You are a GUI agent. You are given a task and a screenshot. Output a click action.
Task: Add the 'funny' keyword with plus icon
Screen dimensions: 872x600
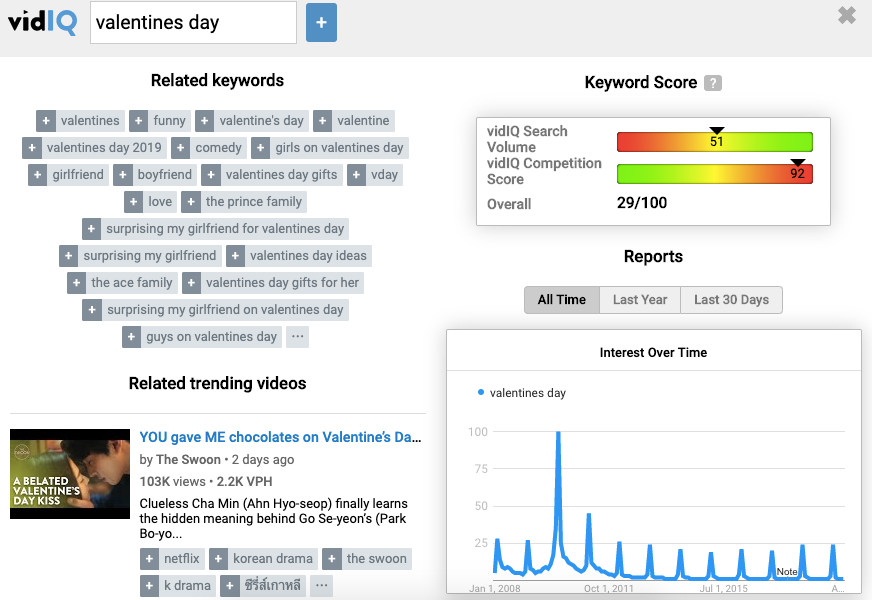tap(138, 121)
